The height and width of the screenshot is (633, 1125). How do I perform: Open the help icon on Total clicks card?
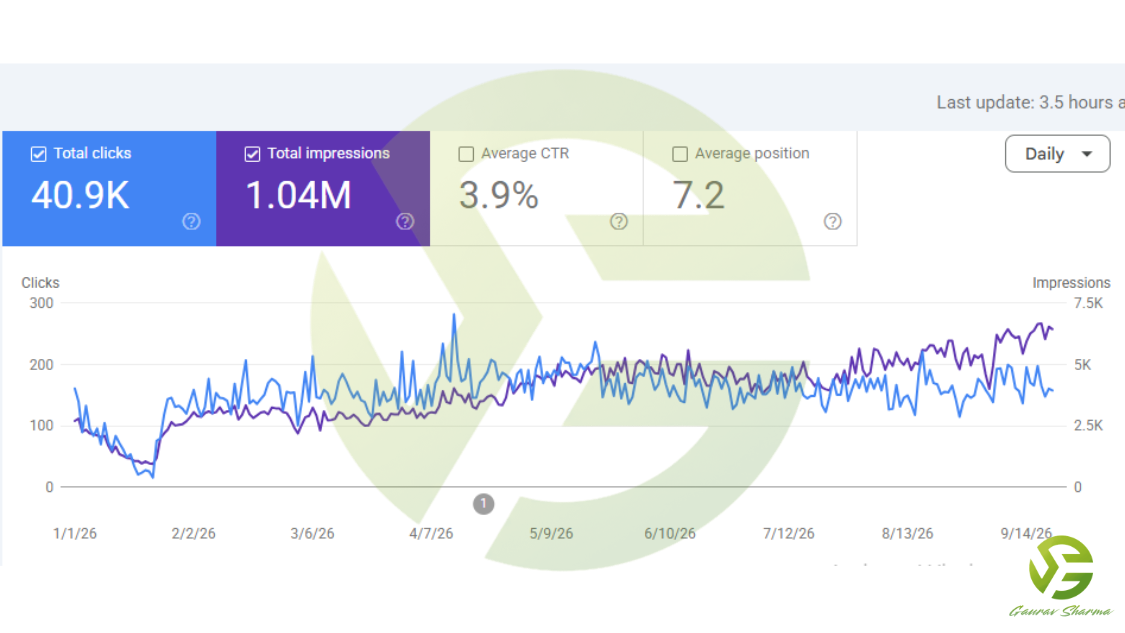191,222
